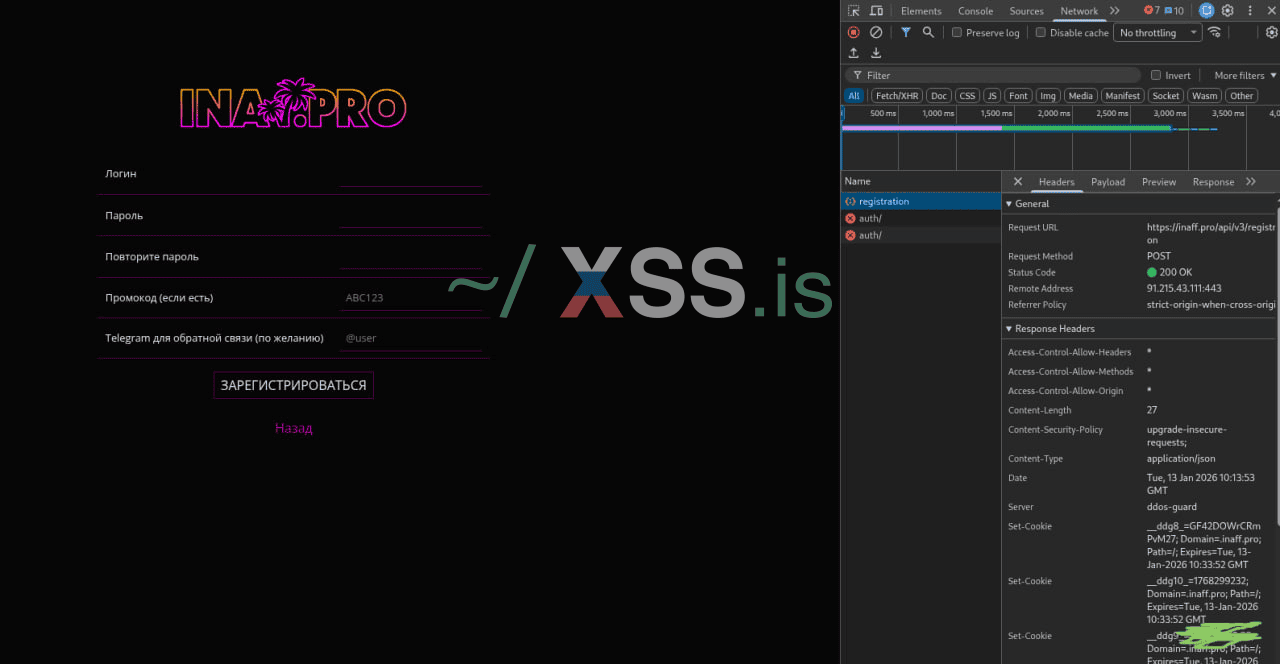1280x664 pixels.
Task: Close the request details pane
Action: (1018, 182)
